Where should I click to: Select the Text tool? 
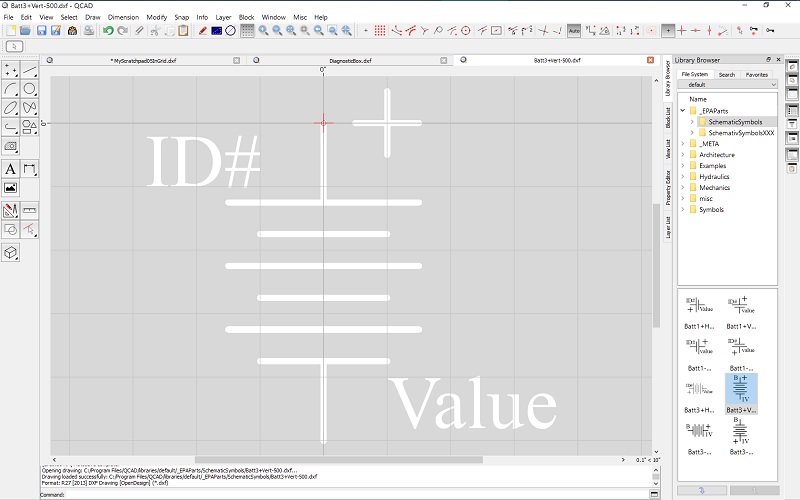[11, 169]
